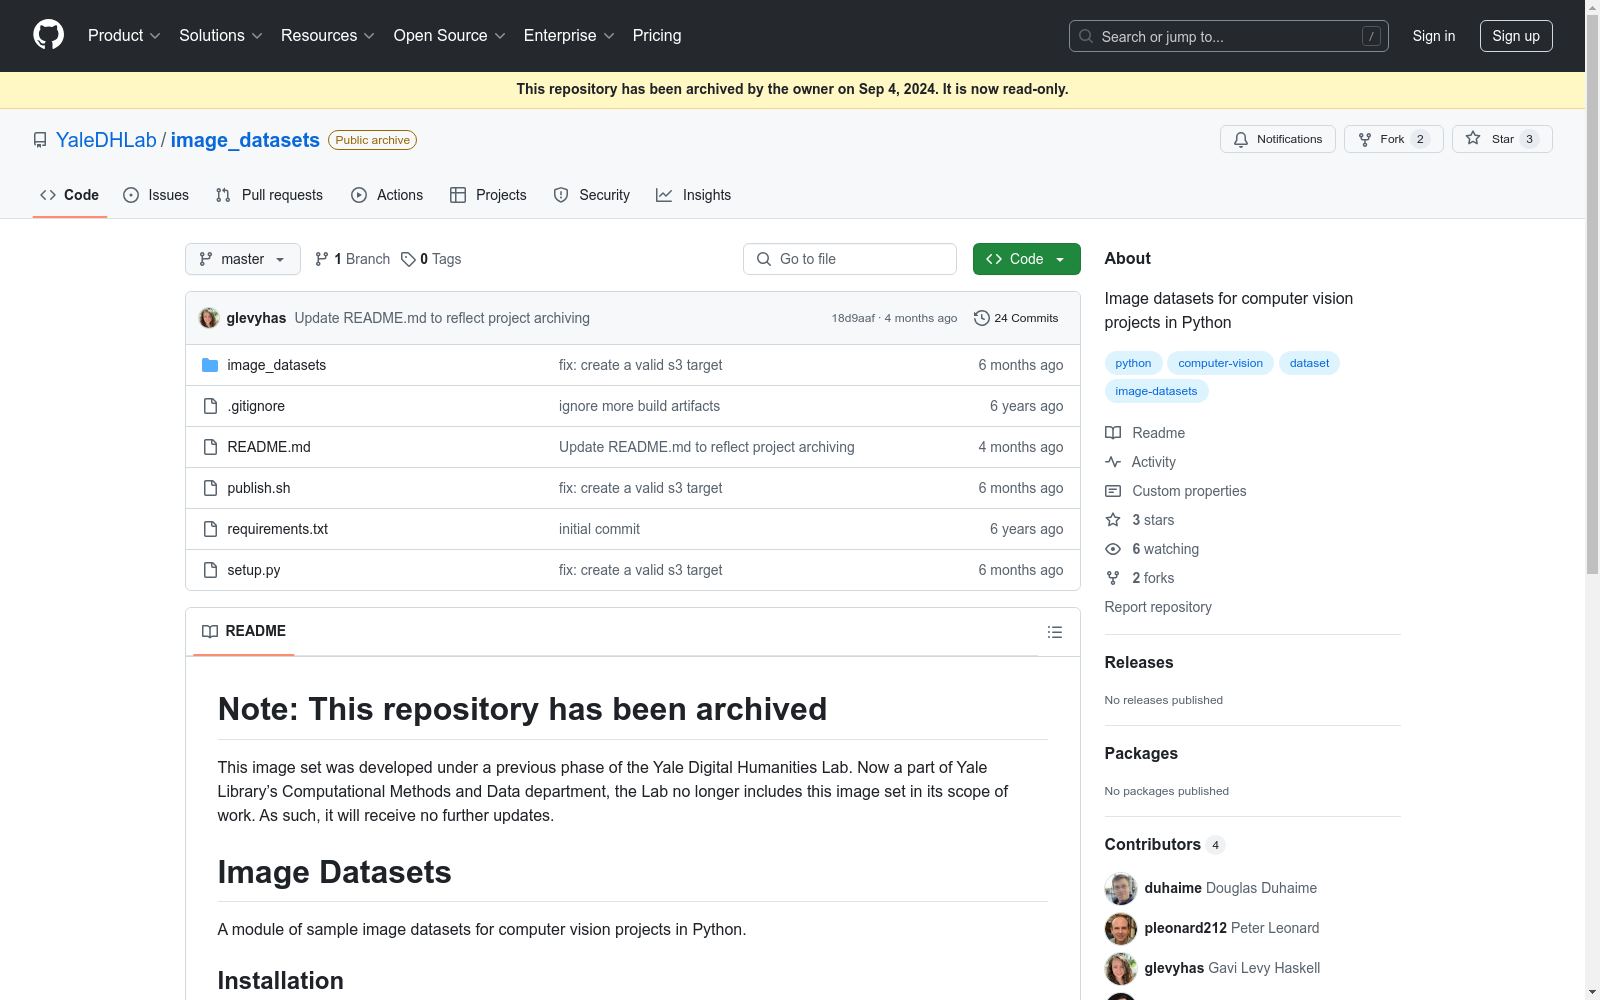Click the Sign up button
This screenshot has width=1600, height=1000.
tap(1516, 36)
